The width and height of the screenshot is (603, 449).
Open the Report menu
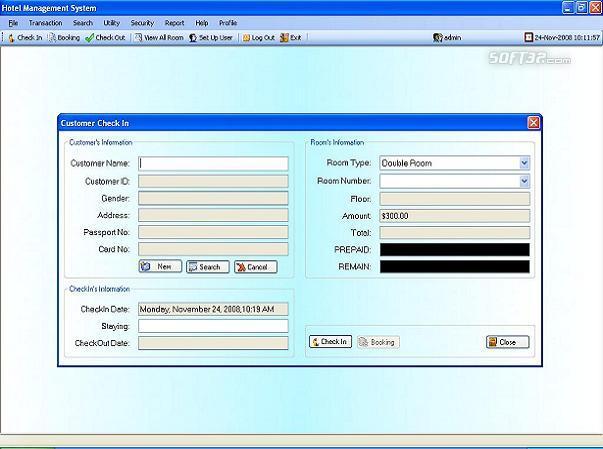coord(175,23)
